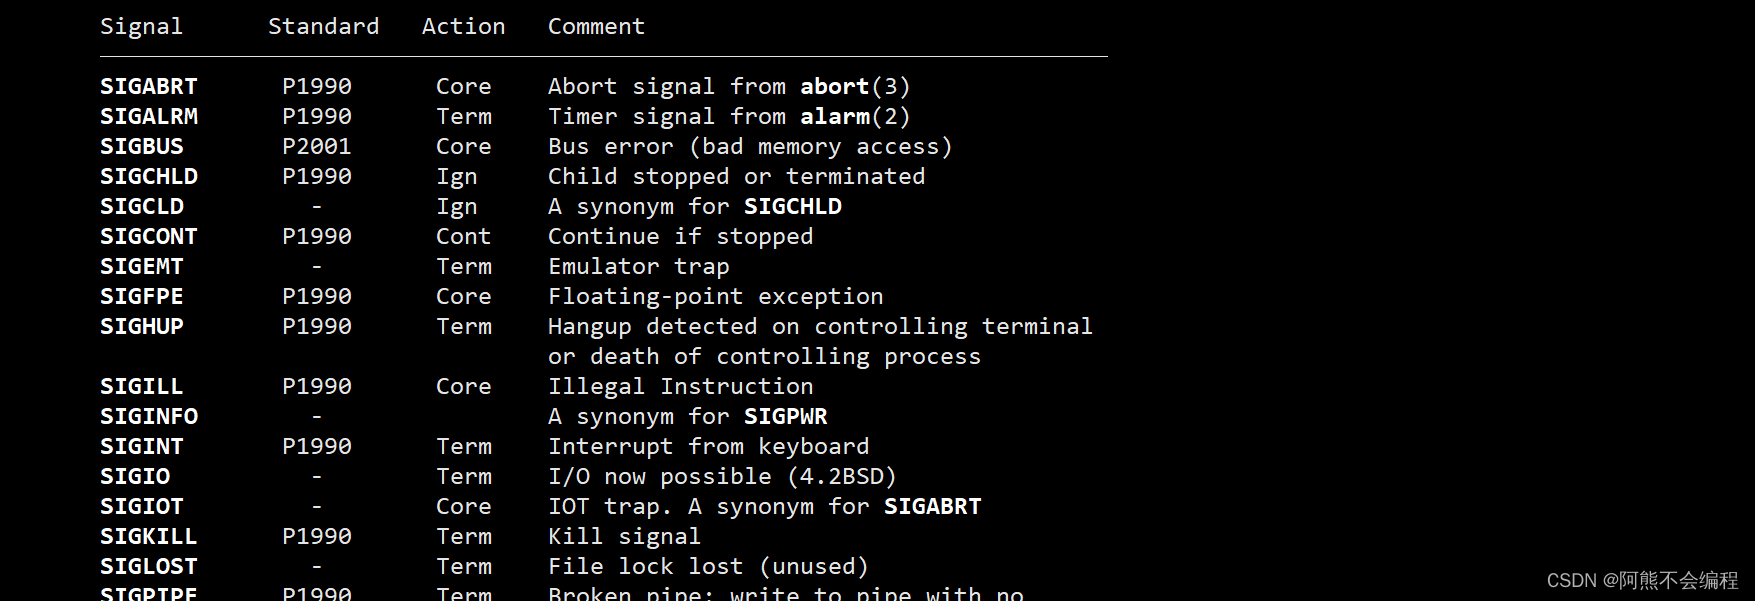Click the bold alarm(2) reference
The image size is (1755, 601).
(x=855, y=117)
